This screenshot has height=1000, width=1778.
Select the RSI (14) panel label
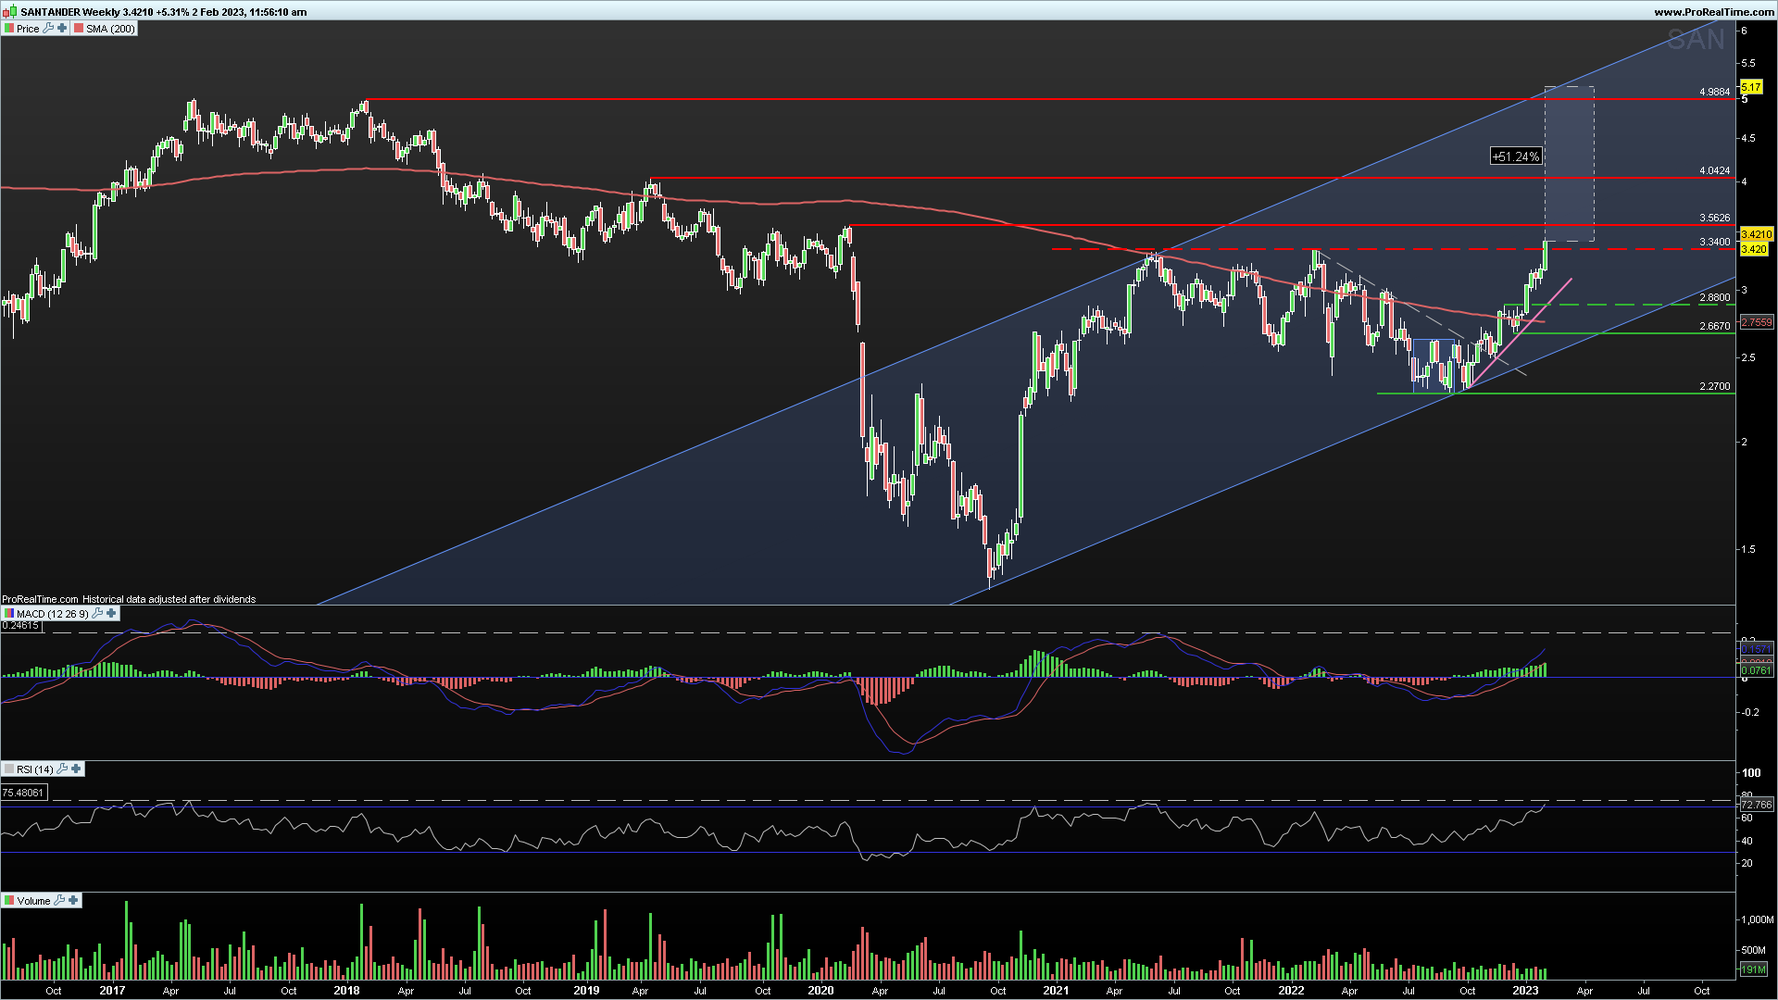pyautogui.click(x=35, y=770)
